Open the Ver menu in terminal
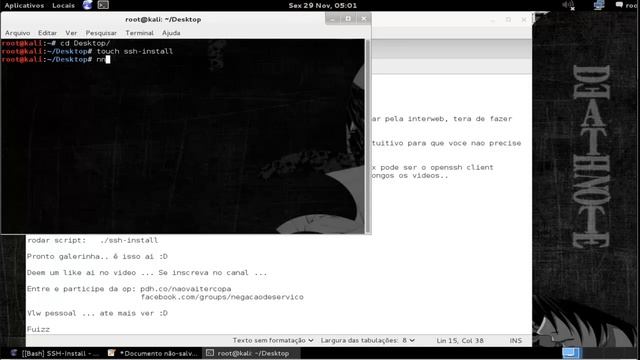Viewport: 640px width, 360px height. tap(71, 33)
